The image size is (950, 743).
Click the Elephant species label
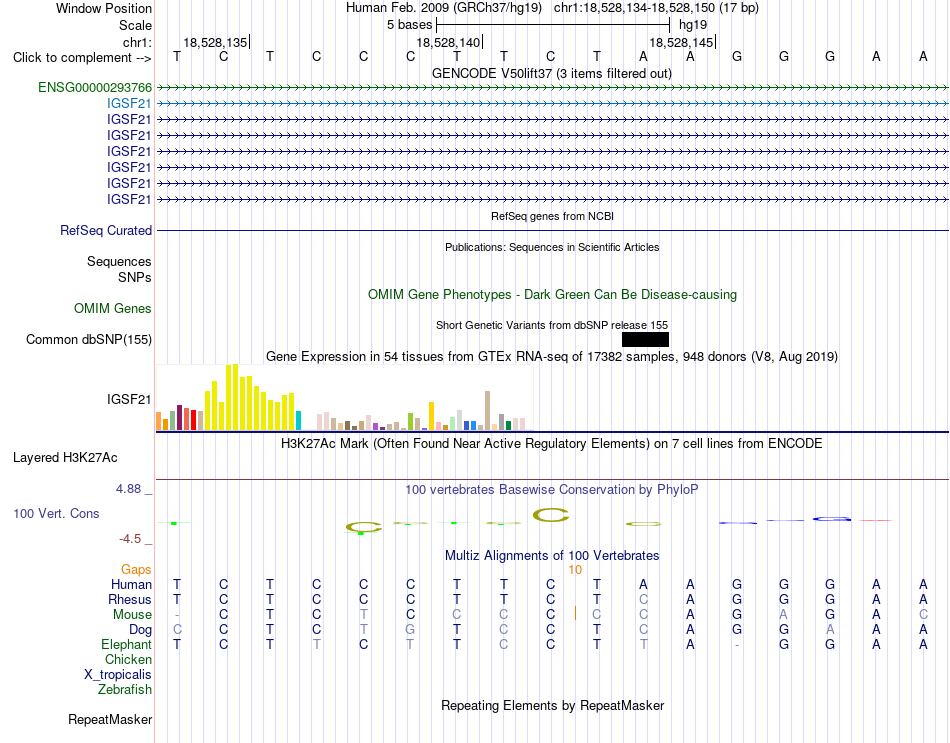coord(127,645)
